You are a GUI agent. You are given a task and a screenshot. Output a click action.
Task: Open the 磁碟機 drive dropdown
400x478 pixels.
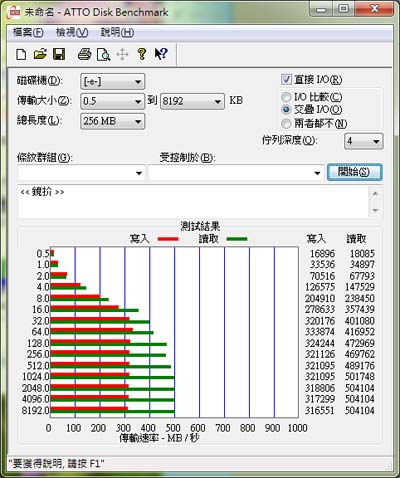(112, 81)
